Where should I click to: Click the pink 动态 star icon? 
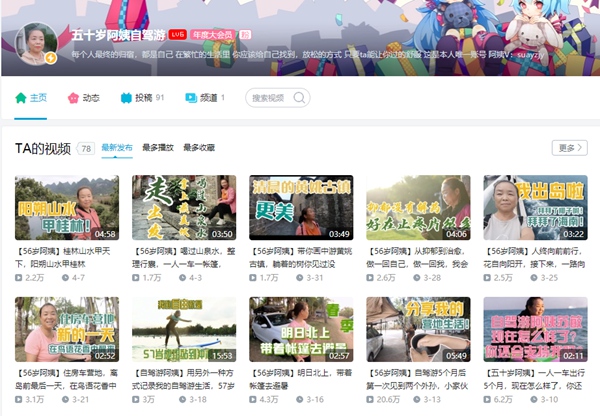(x=72, y=98)
